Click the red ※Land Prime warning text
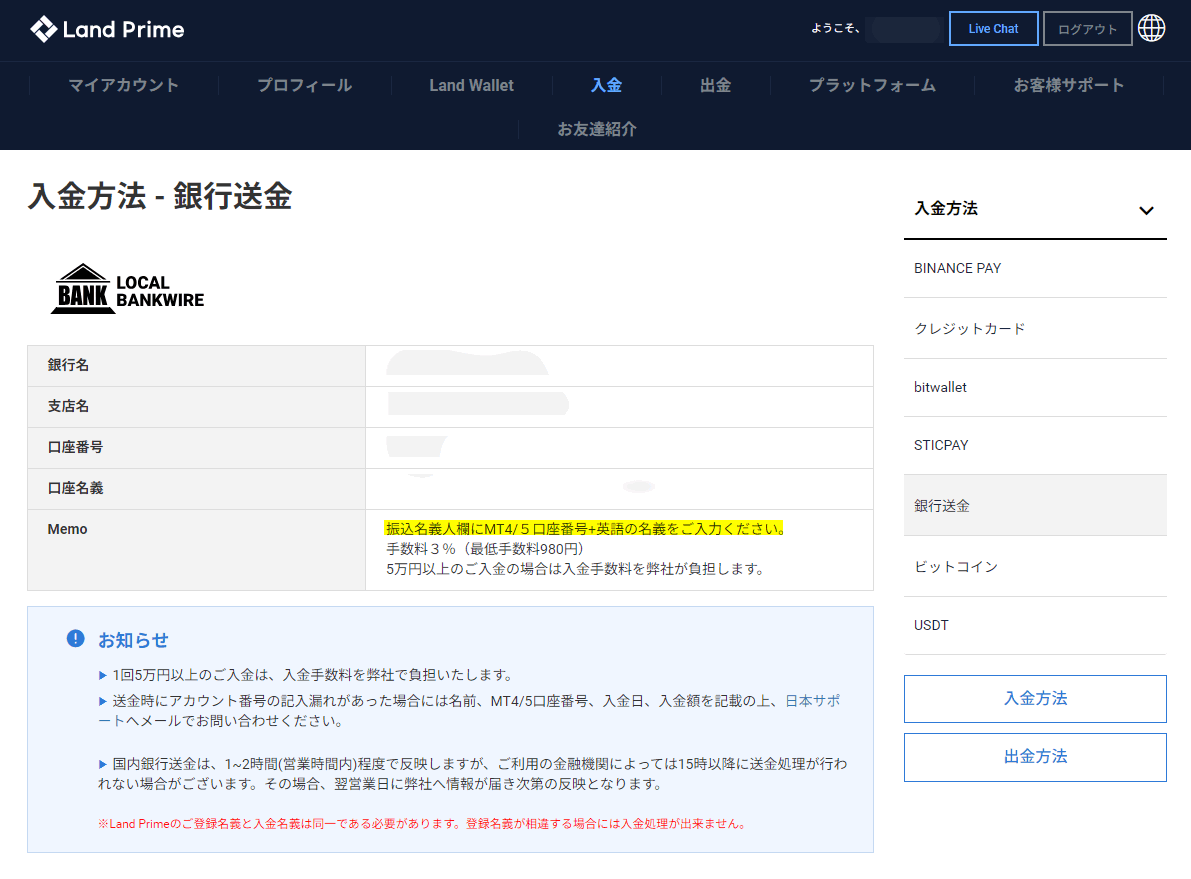The image size is (1191, 879). tap(423, 824)
